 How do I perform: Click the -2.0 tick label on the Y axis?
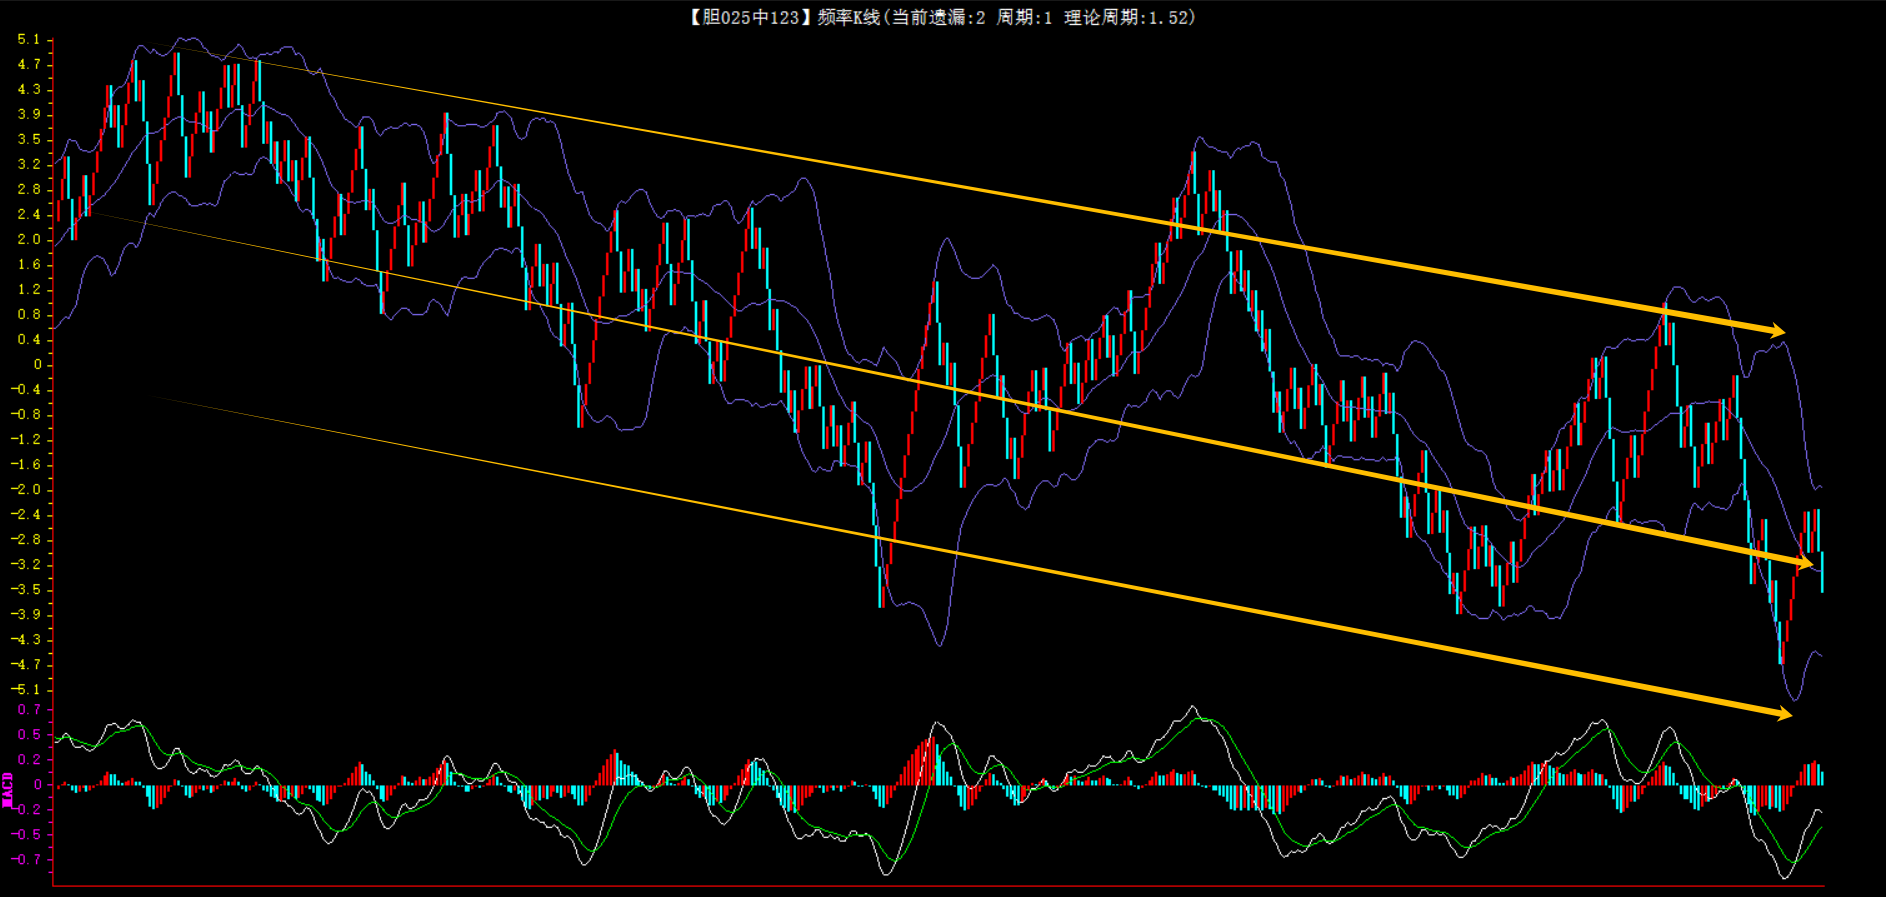tap(27, 490)
